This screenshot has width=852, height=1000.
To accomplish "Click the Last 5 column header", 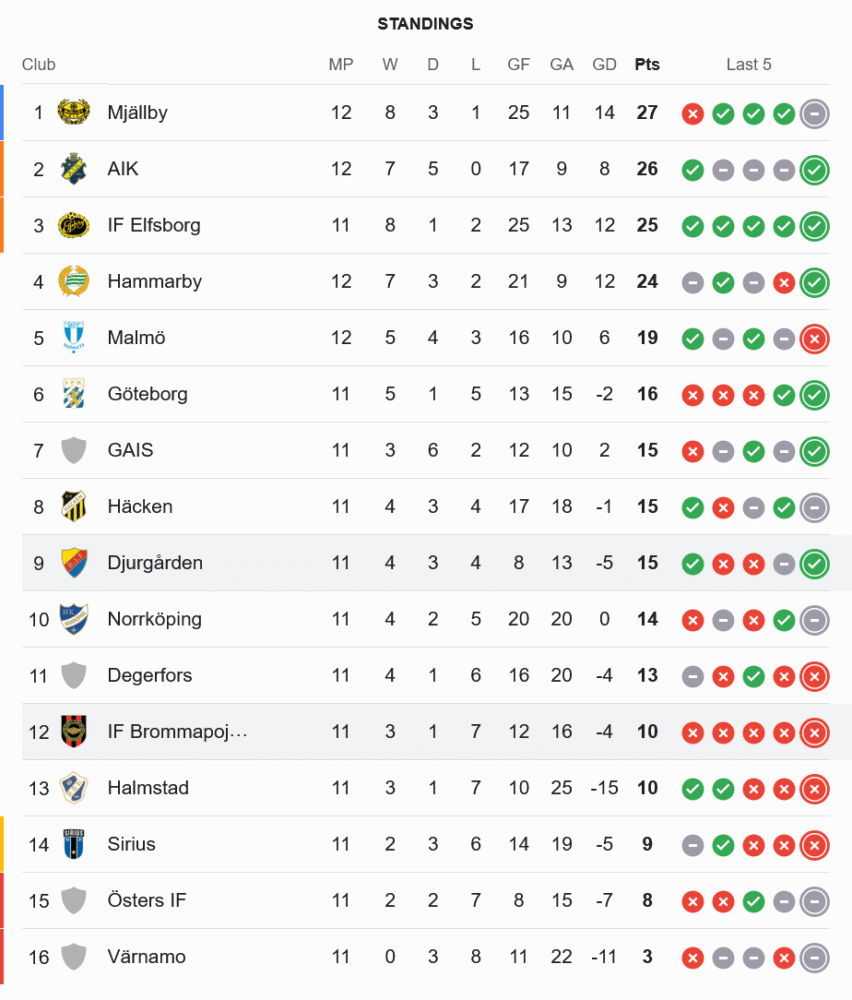I will [x=749, y=64].
